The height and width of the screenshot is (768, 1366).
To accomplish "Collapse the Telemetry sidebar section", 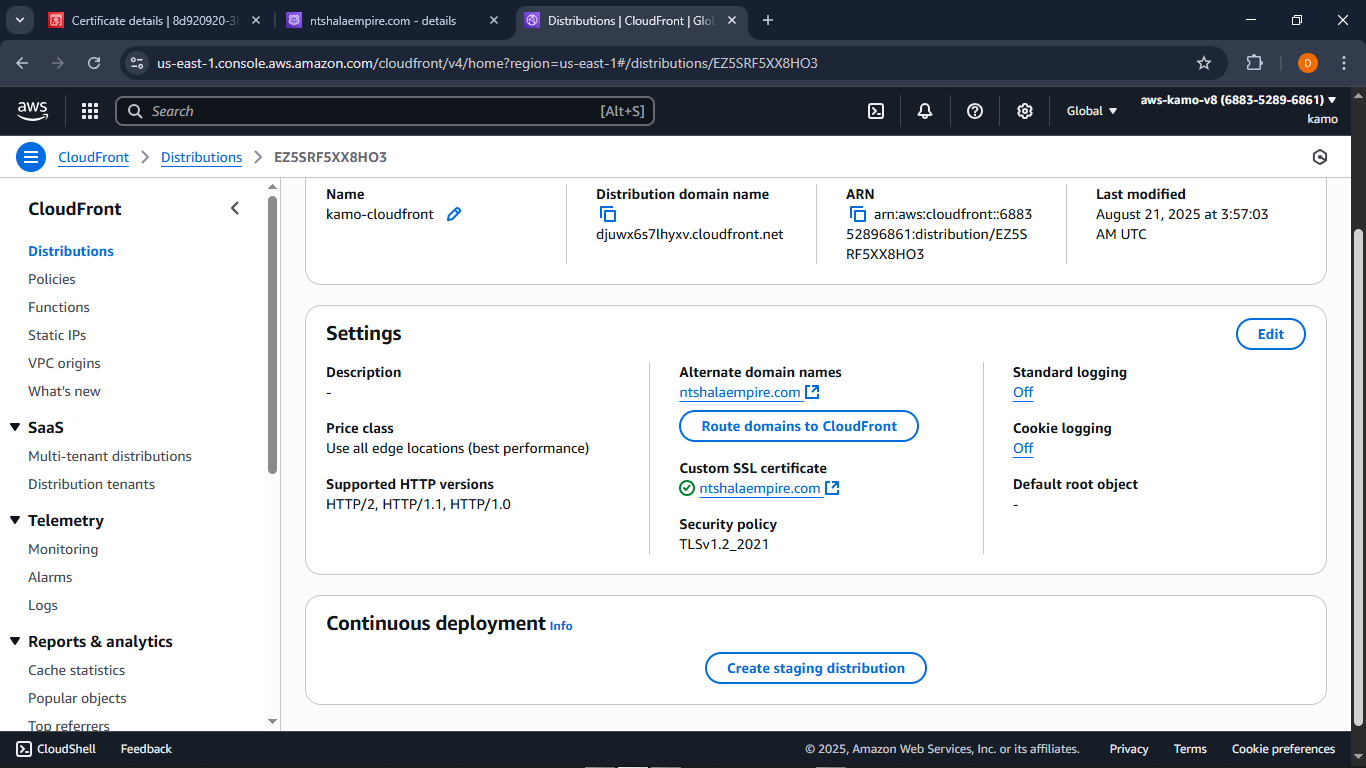I will pyautogui.click(x=16, y=520).
